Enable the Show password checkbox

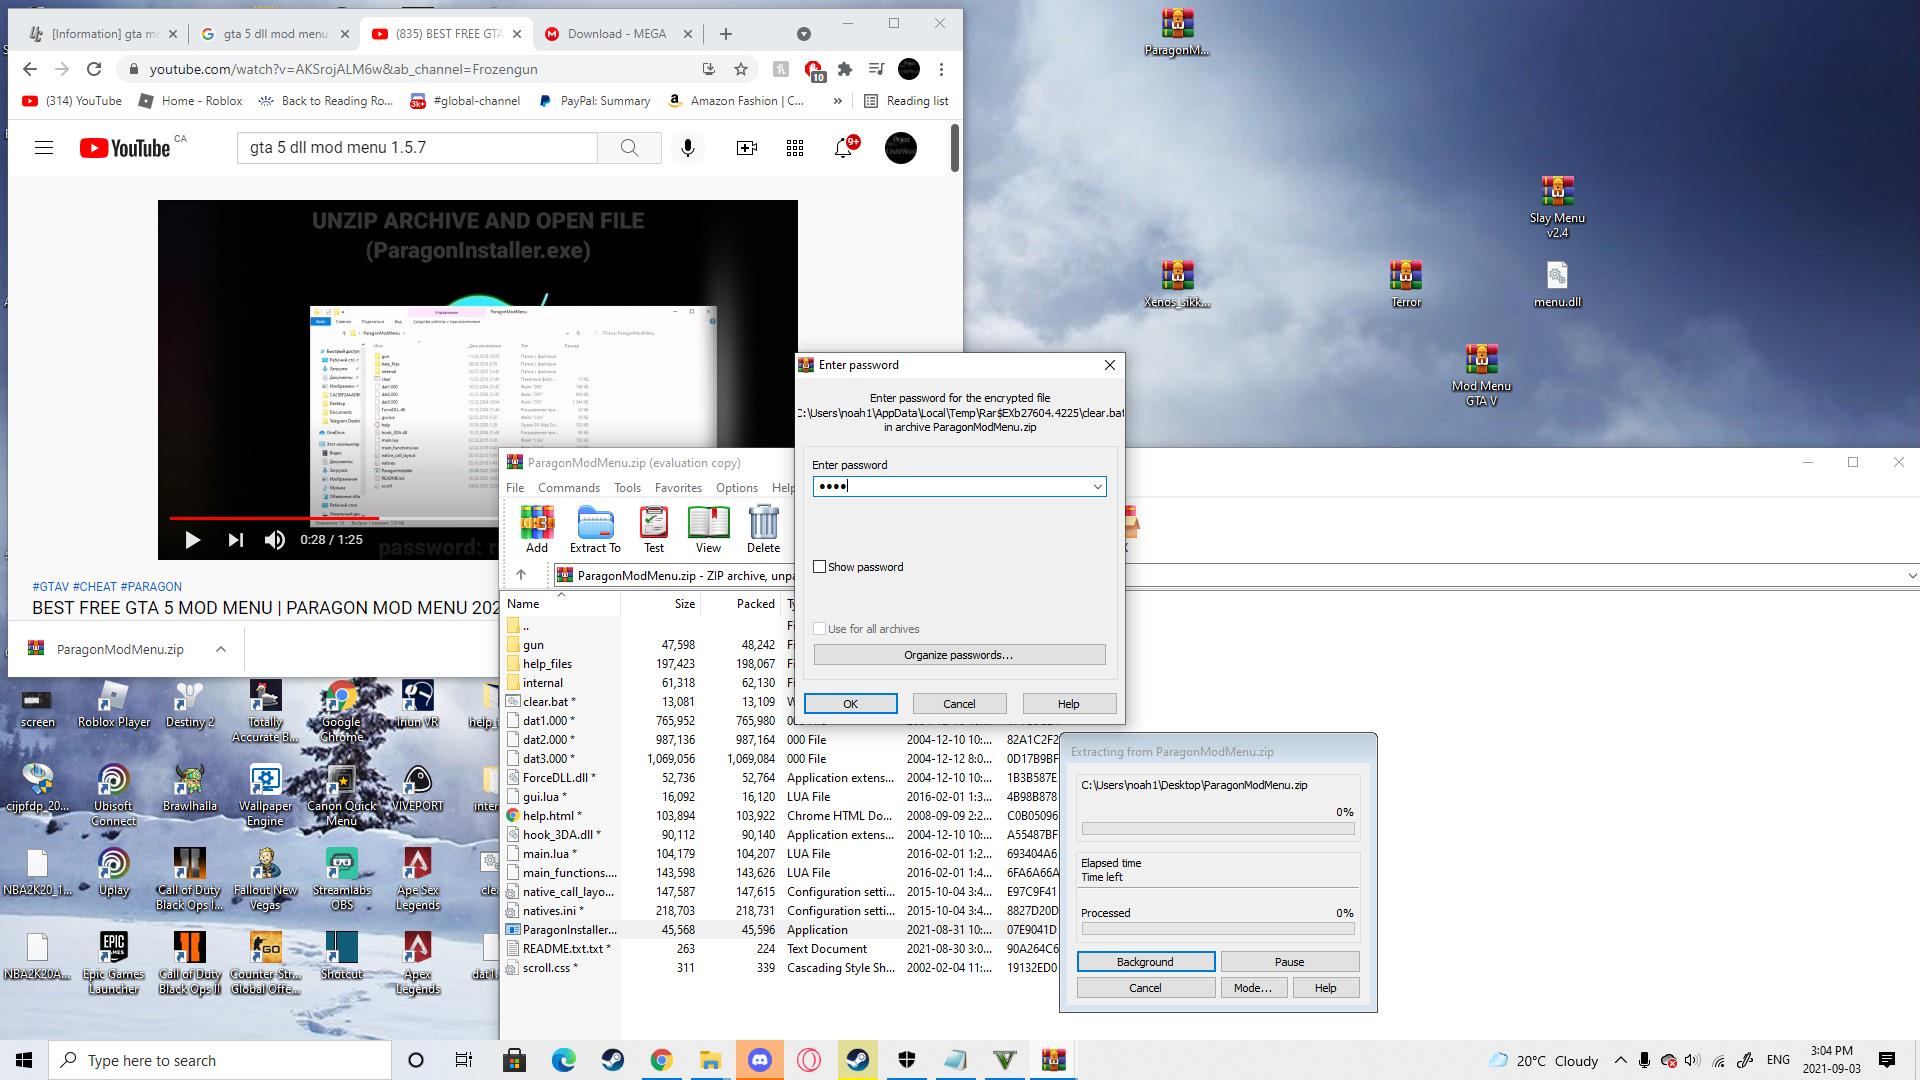pyautogui.click(x=820, y=567)
